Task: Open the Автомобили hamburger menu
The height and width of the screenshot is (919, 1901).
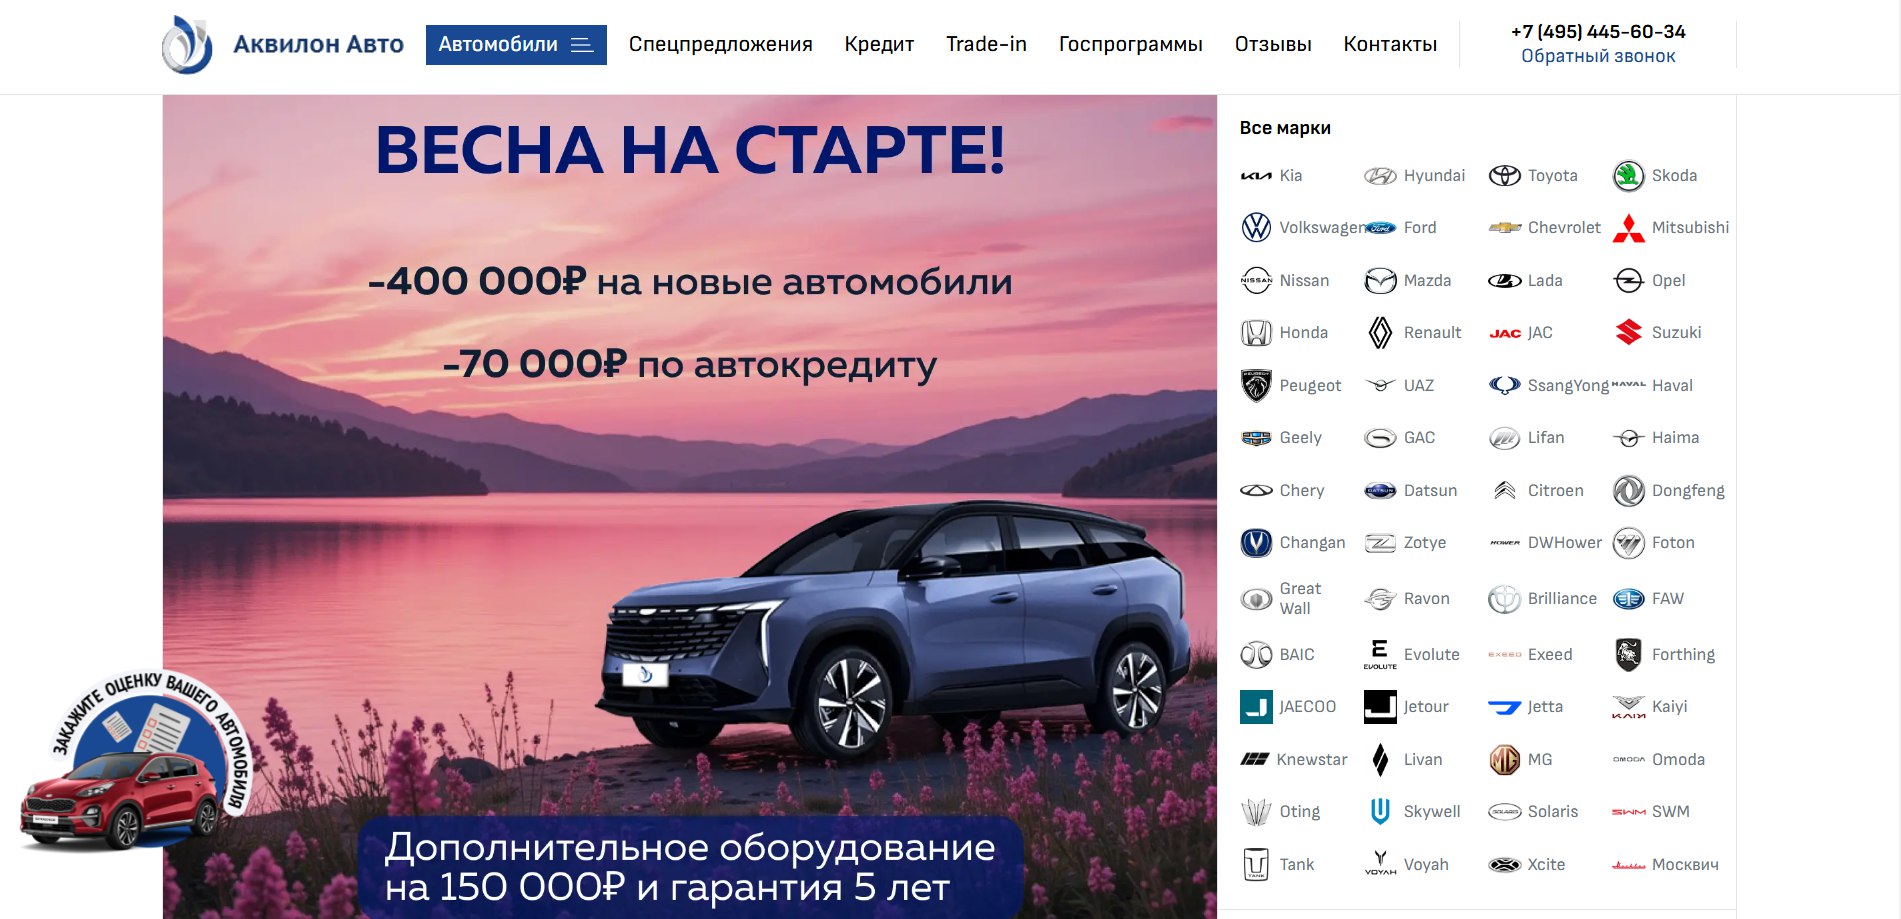Action: [x=516, y=45]
